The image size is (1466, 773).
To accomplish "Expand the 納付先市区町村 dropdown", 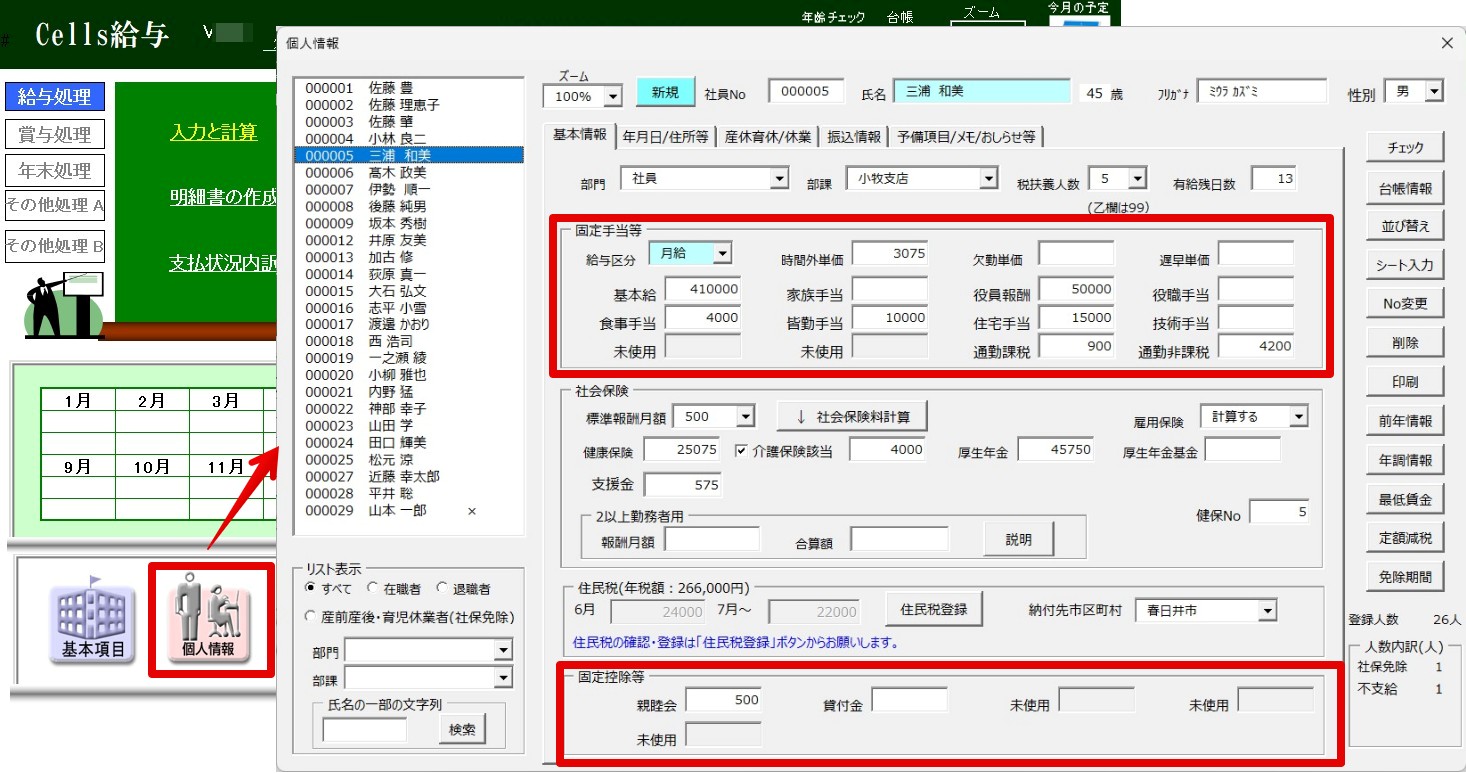I will click(x=1267, y=610).
